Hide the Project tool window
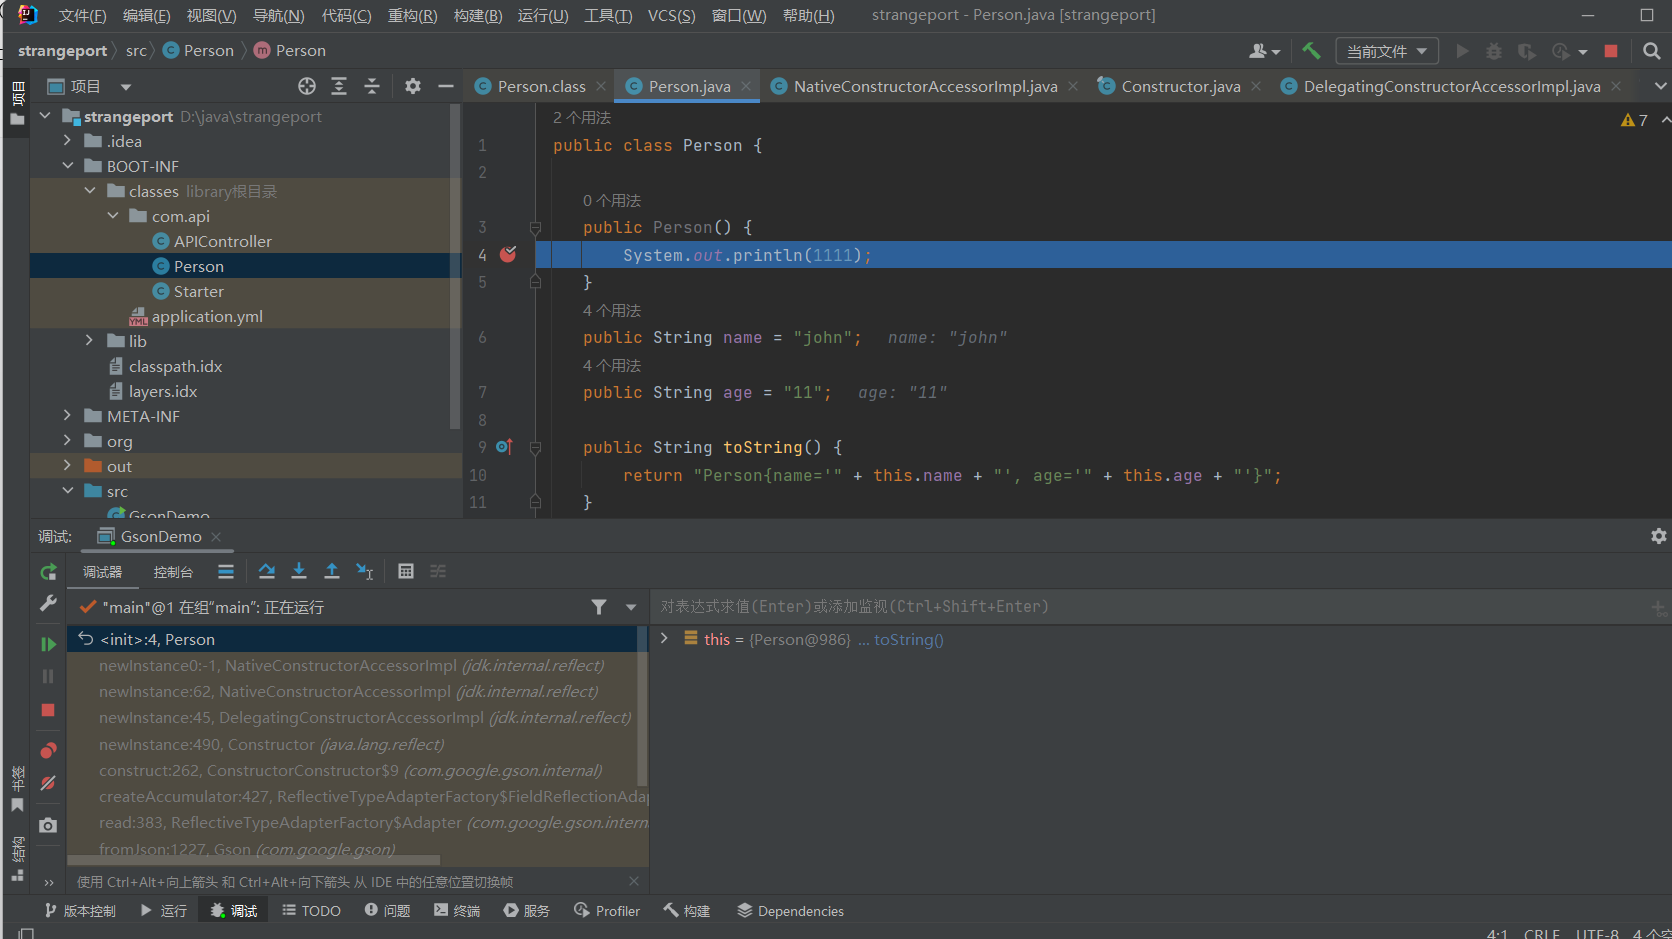 446,86
